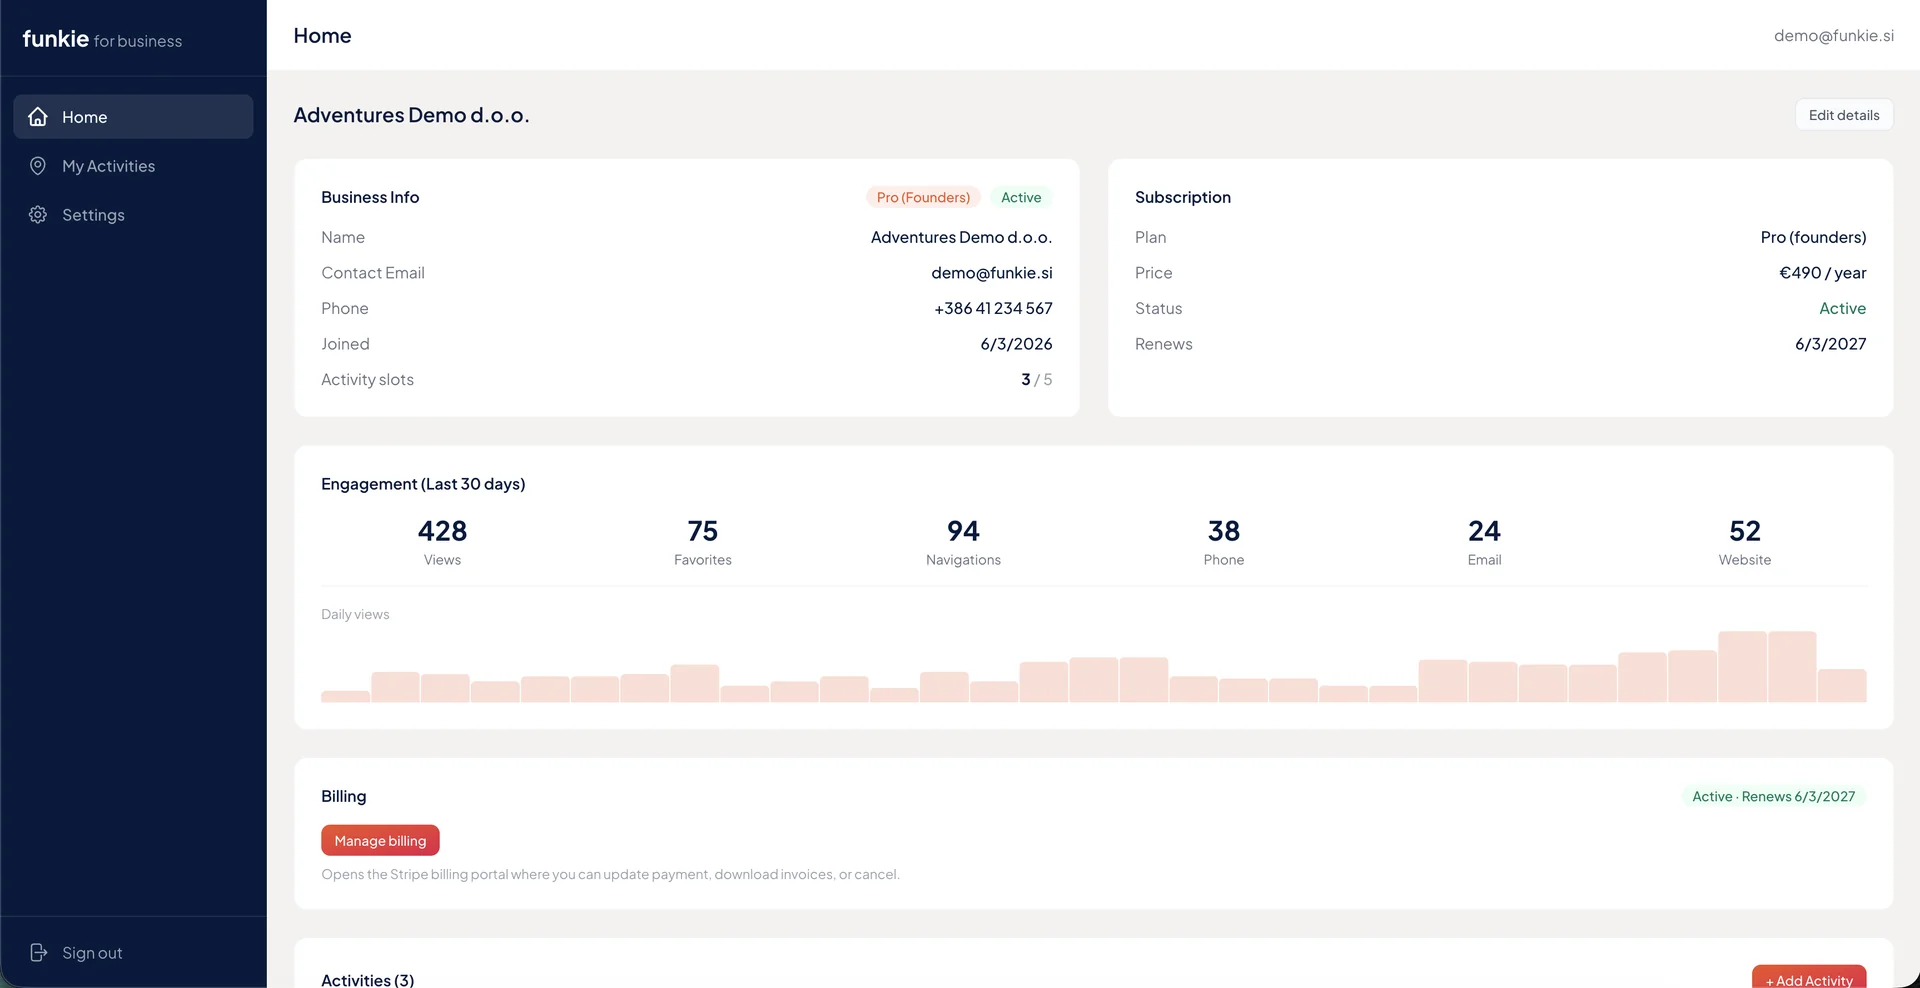Viewport: 1920px width, 988px height.
Task: Click the Daily views chart label
Action: pyautogui.click(x=355, y=615)
